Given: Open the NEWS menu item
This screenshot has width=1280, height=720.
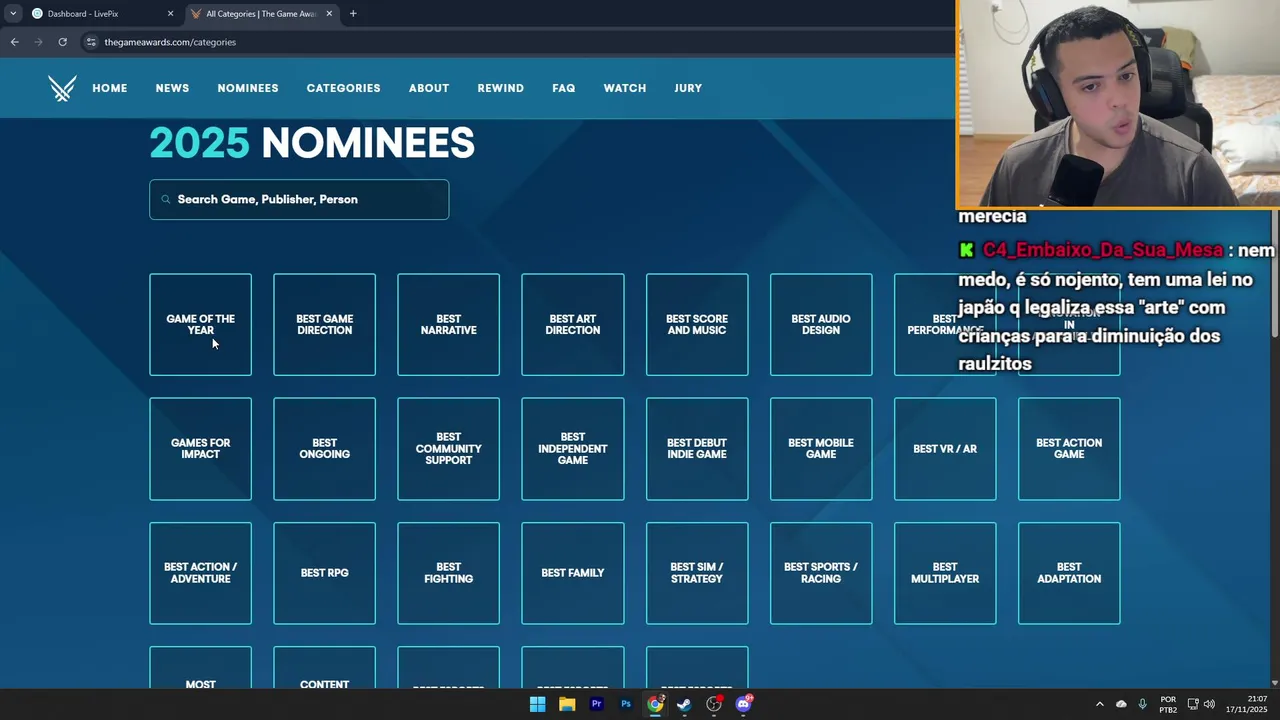Looking at the screenshot, I should point(172,88).
